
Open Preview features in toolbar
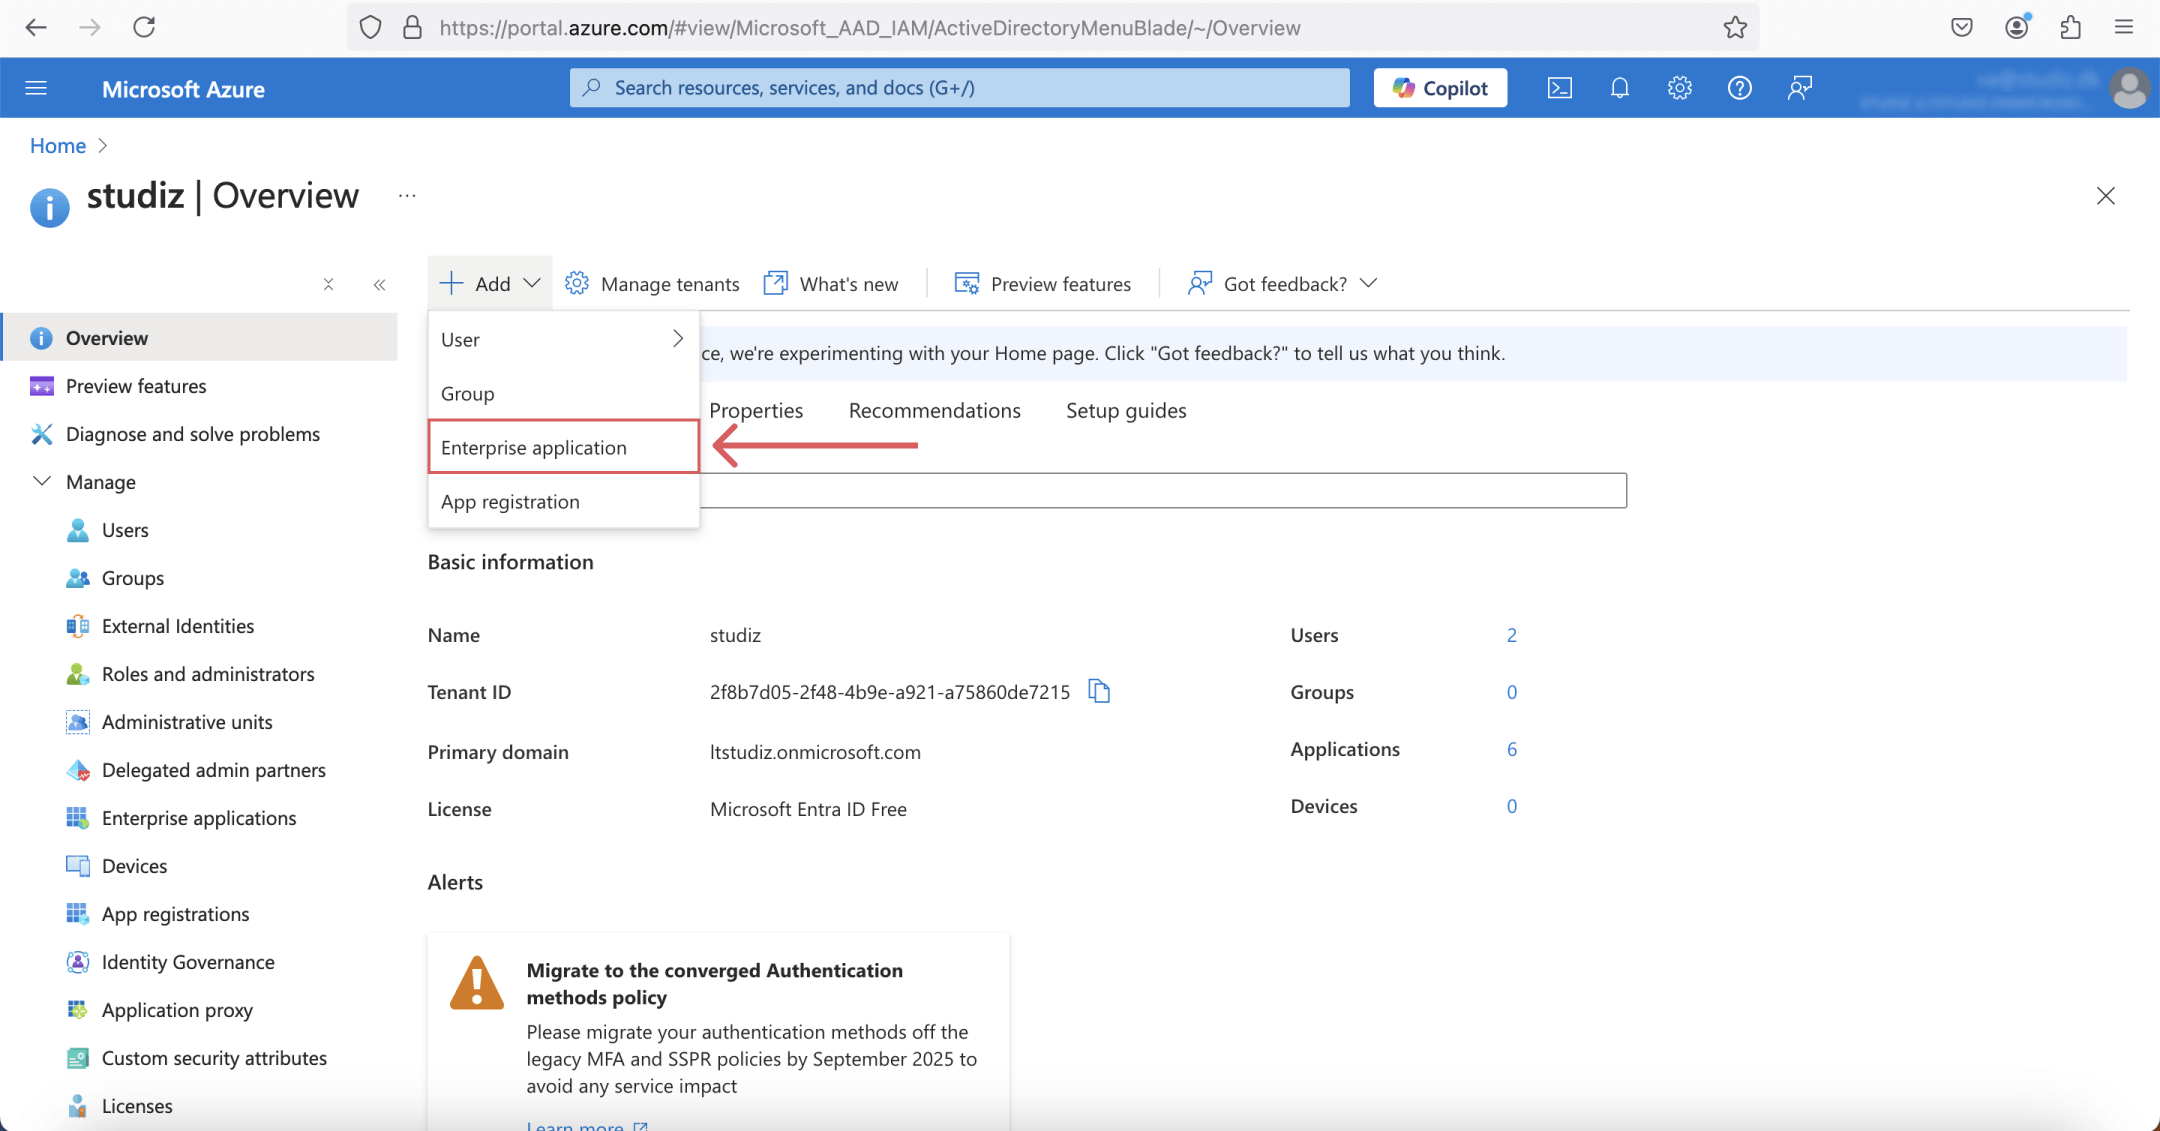coord(1043,284)
